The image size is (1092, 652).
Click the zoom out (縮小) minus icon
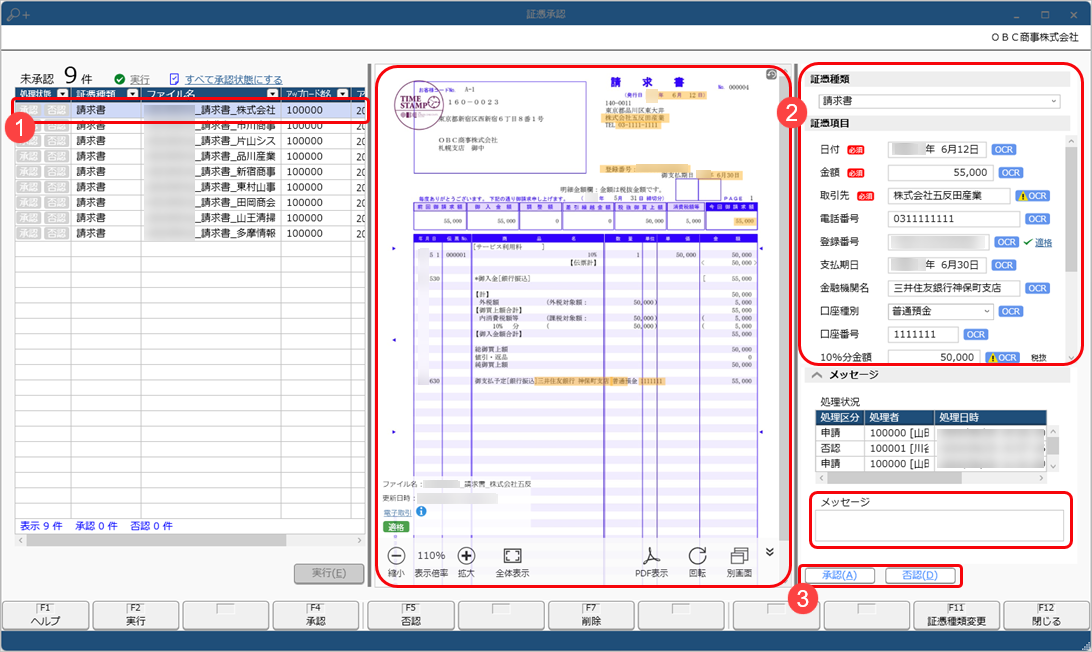point(396,555)
